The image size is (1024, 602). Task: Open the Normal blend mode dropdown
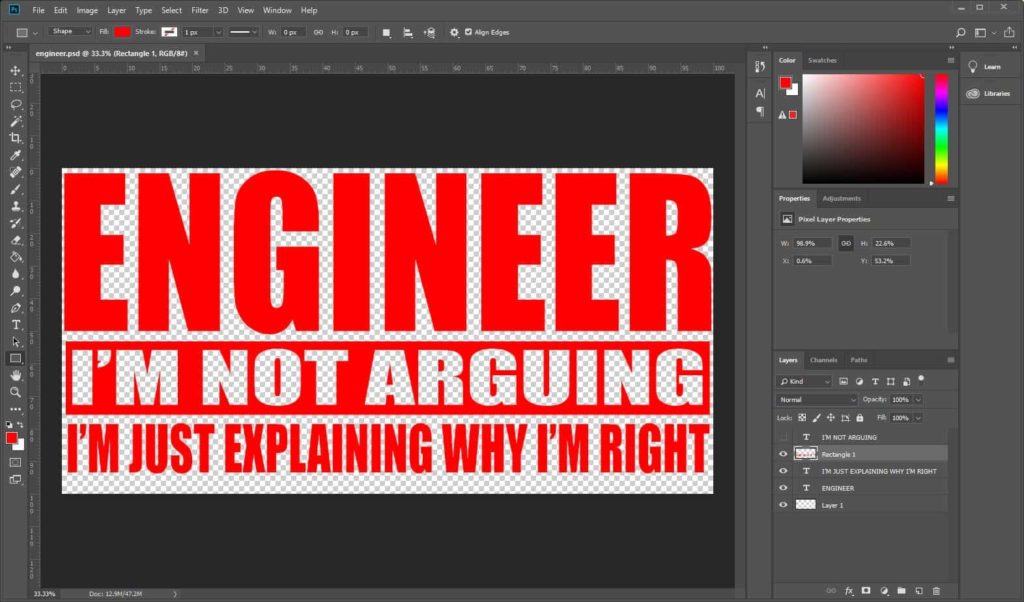click(x=816, y=400)
